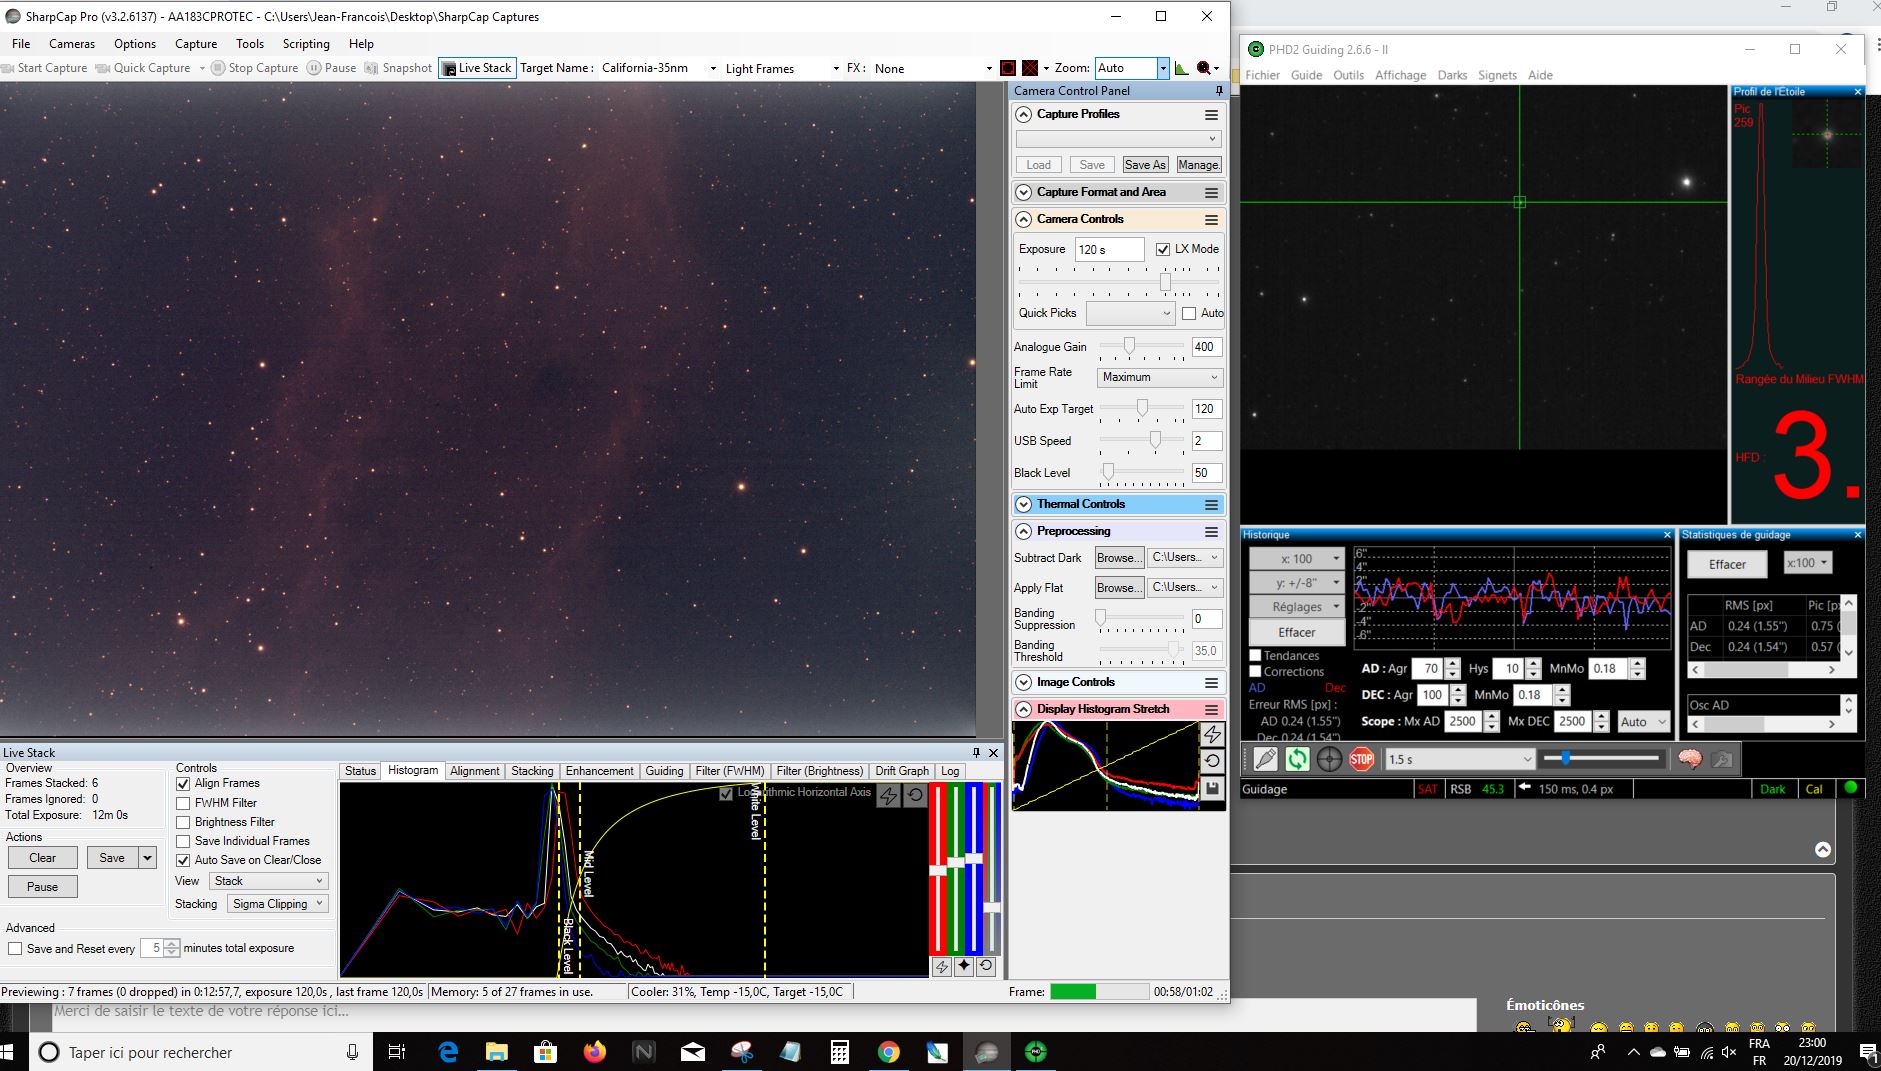
Task: Click PHD2 loop exposures green arrows icon
Action: [1297, 759]
